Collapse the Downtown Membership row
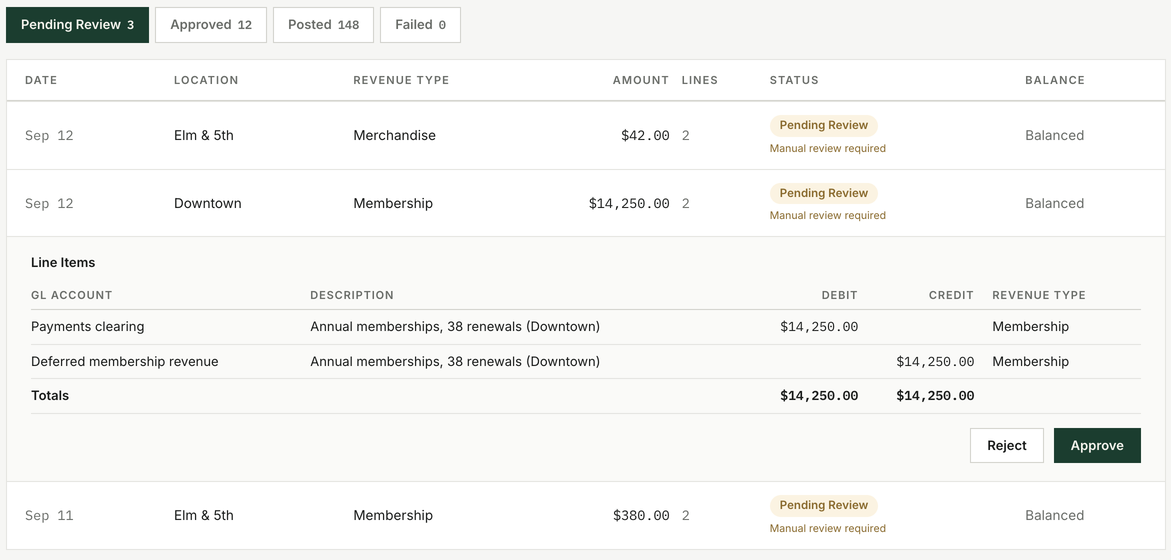 click(x=586, y=203)
